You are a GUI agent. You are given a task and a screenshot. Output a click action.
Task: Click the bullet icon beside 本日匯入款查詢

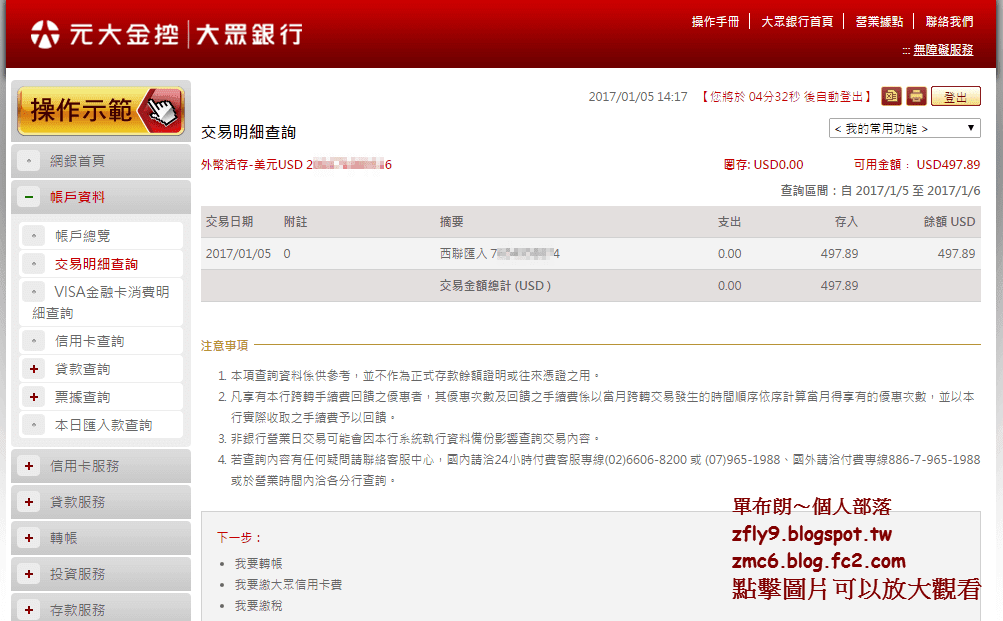coord(34,425)
